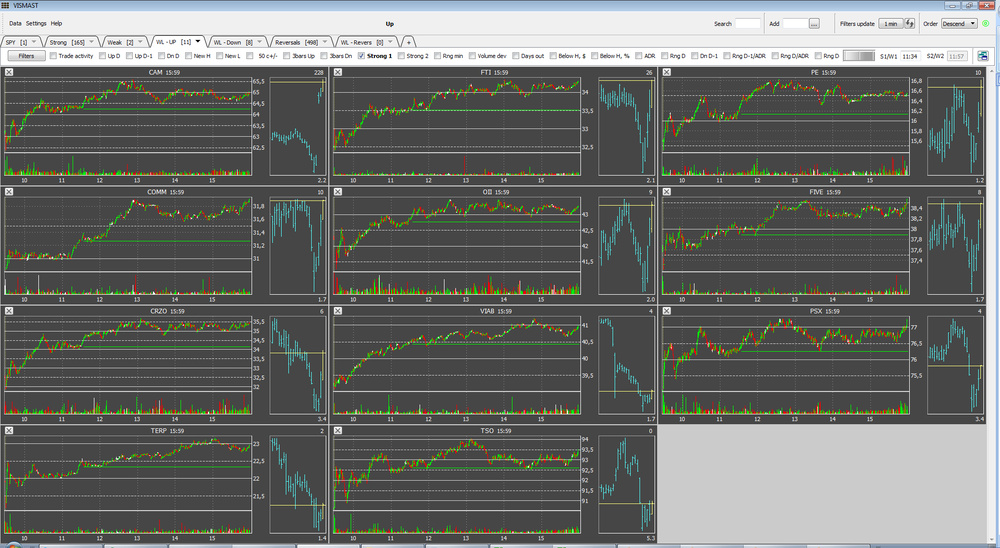This screenshot has height=548, width=1000.
Task: Enable the Strong 2 filter
Action: 401,56
